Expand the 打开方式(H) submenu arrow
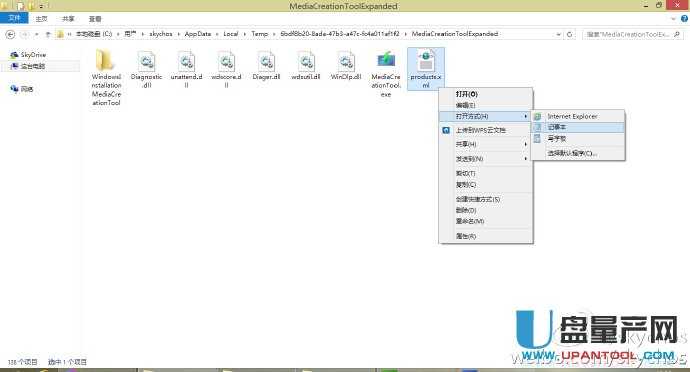Image resolution: width=690 pixels, height=372 pixels. [x=525, y=116]
